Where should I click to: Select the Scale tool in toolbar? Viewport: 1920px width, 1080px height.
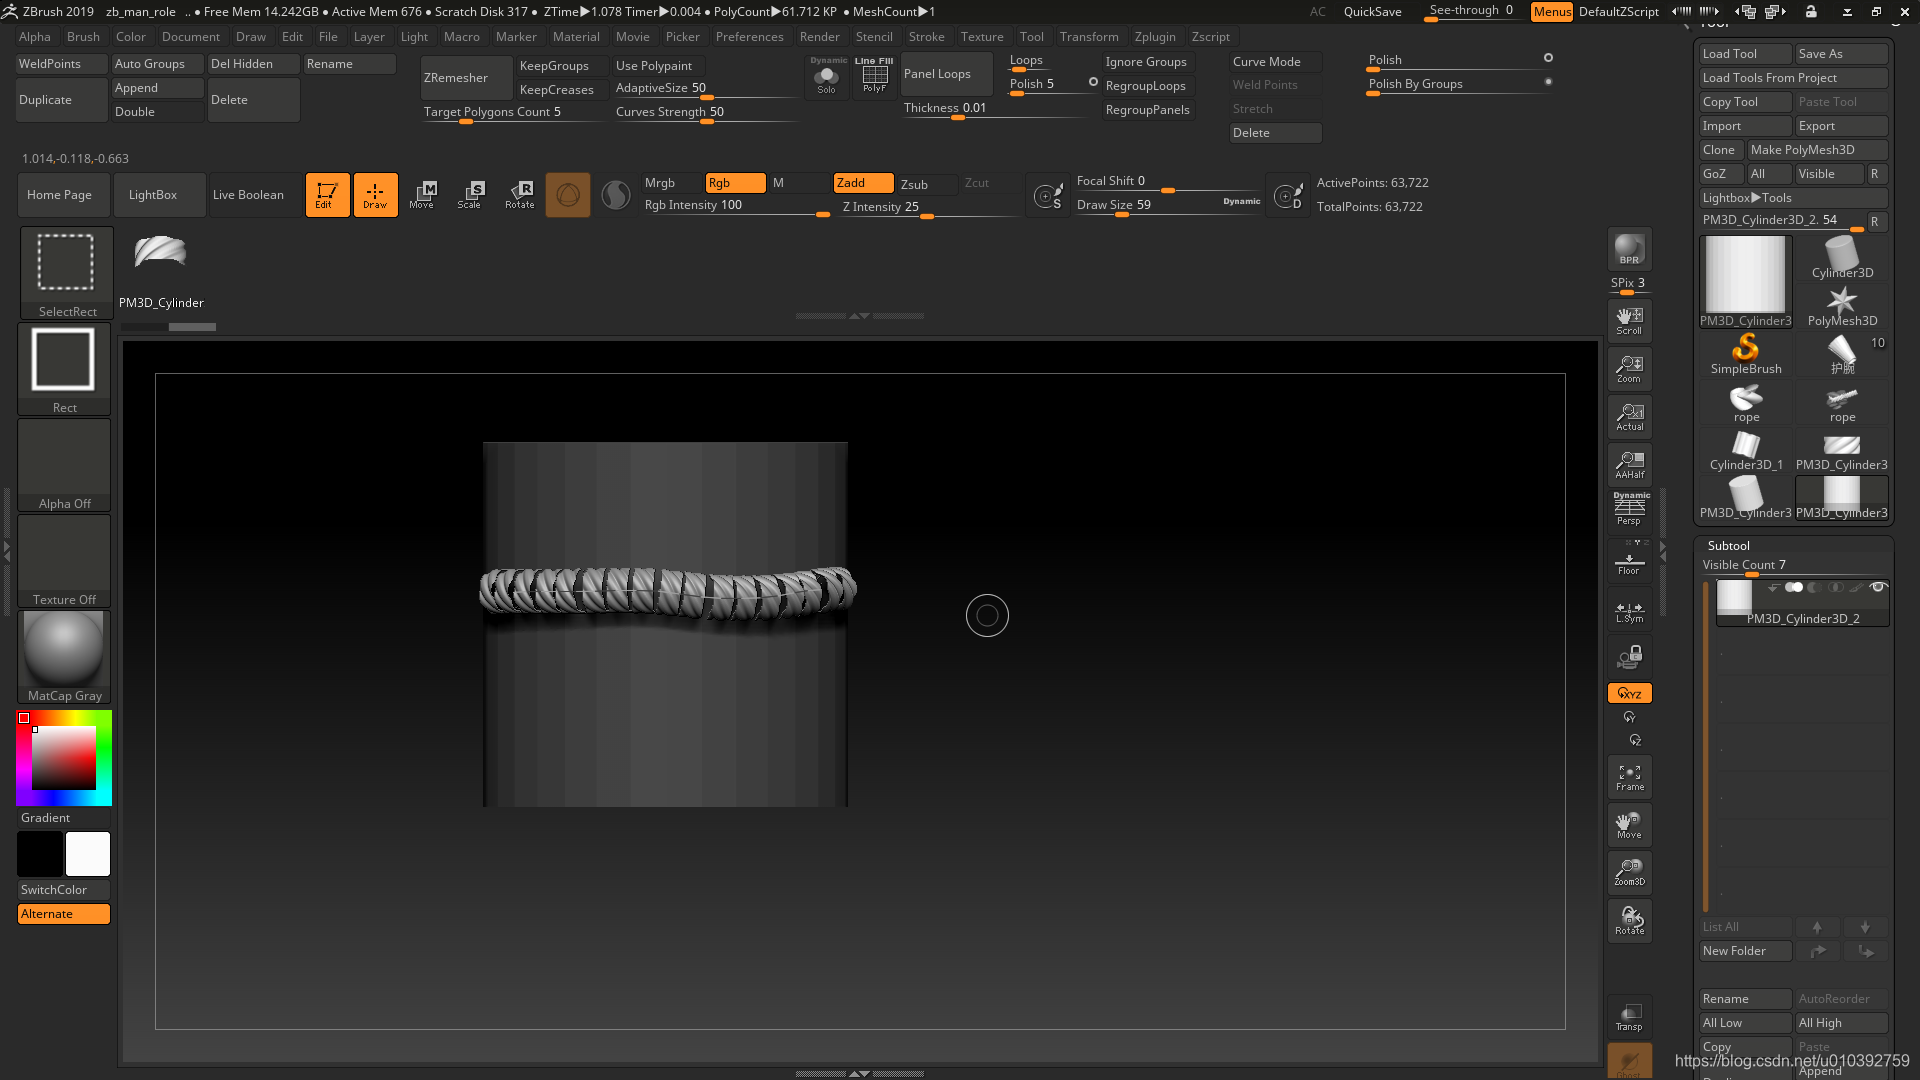471,194
